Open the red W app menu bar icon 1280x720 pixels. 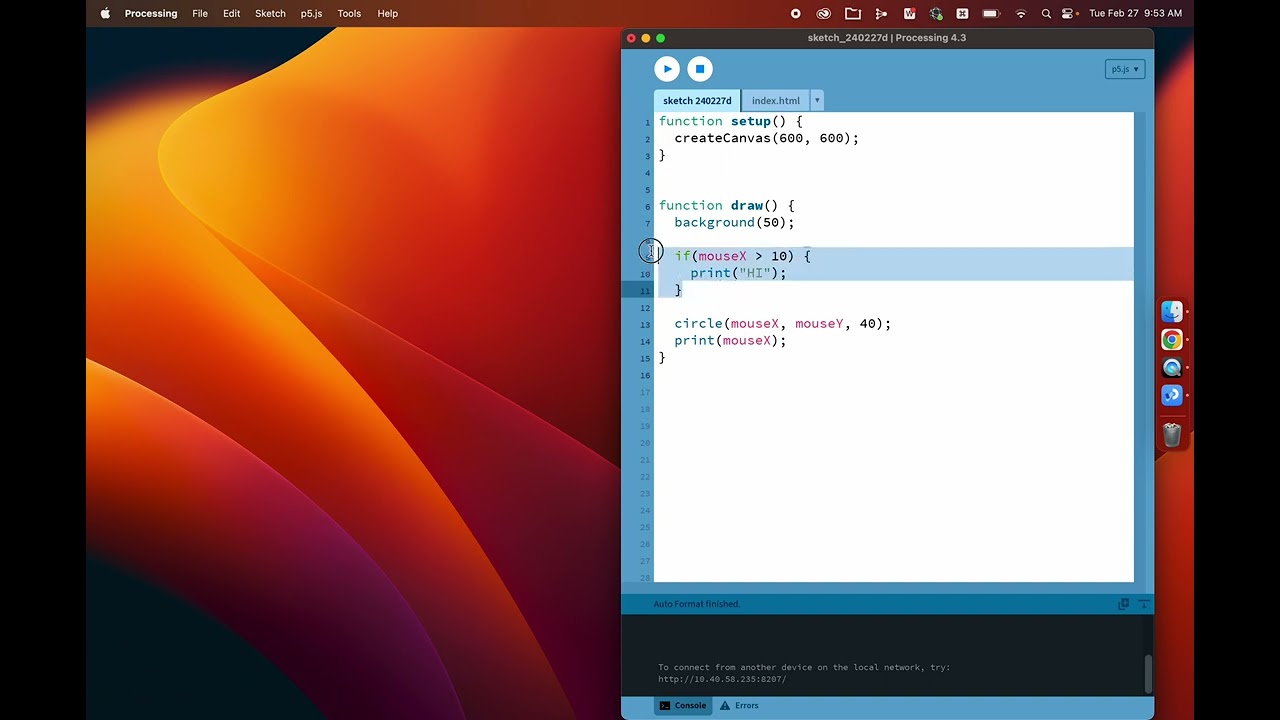[909, 13]
